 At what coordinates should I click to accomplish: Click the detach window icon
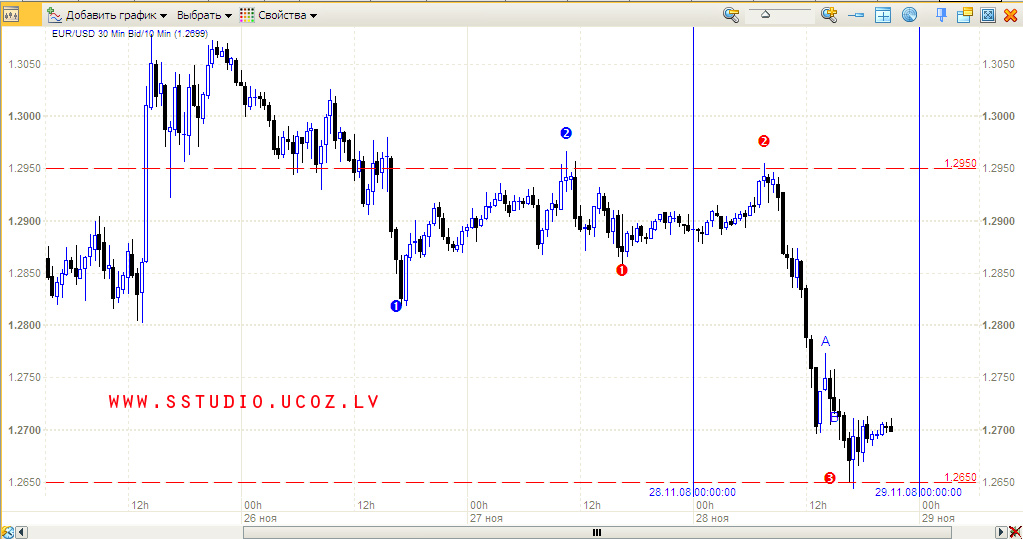(x=964, y=14)
